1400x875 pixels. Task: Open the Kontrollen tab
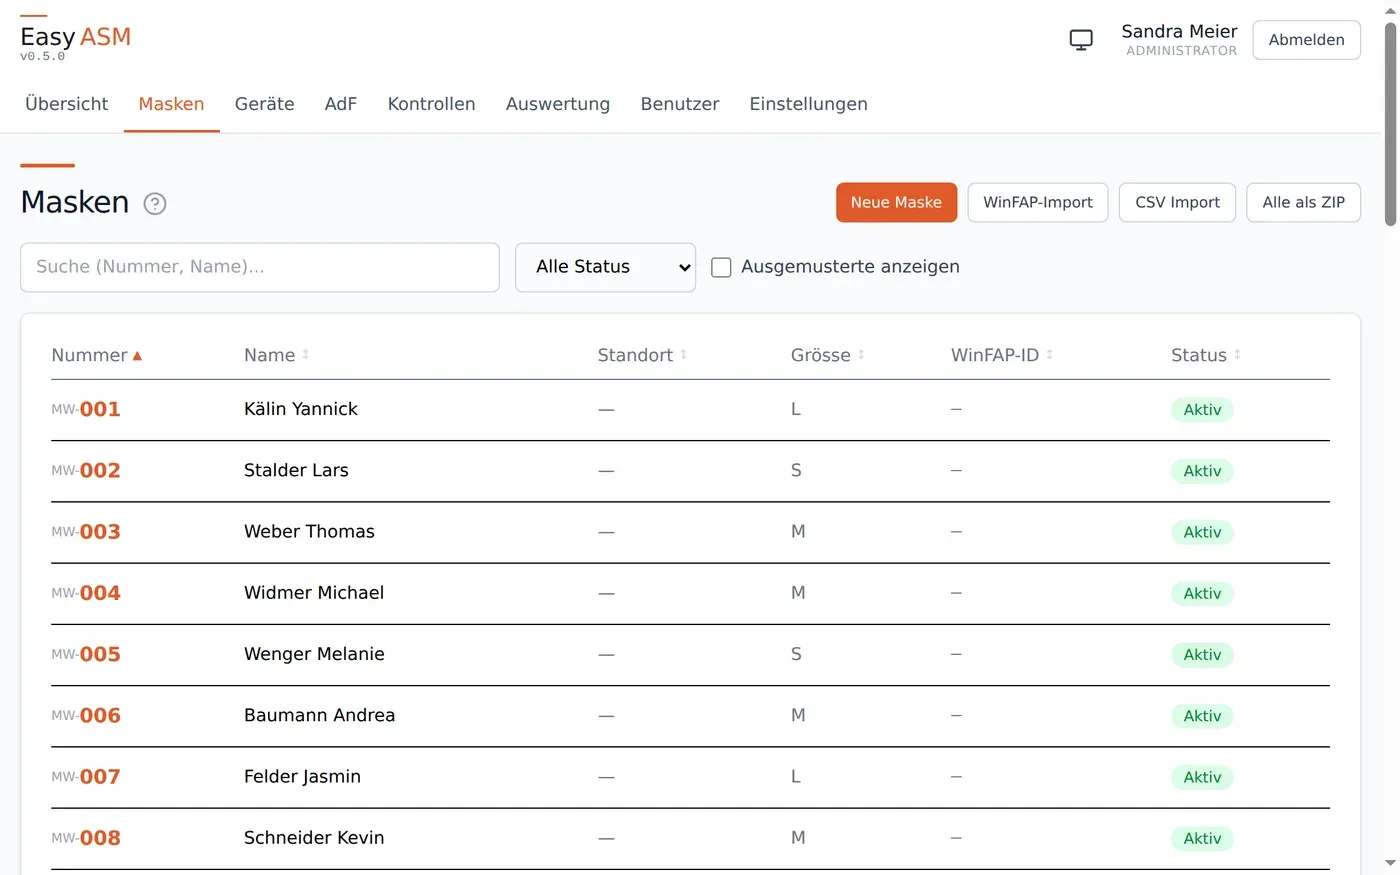431,104
